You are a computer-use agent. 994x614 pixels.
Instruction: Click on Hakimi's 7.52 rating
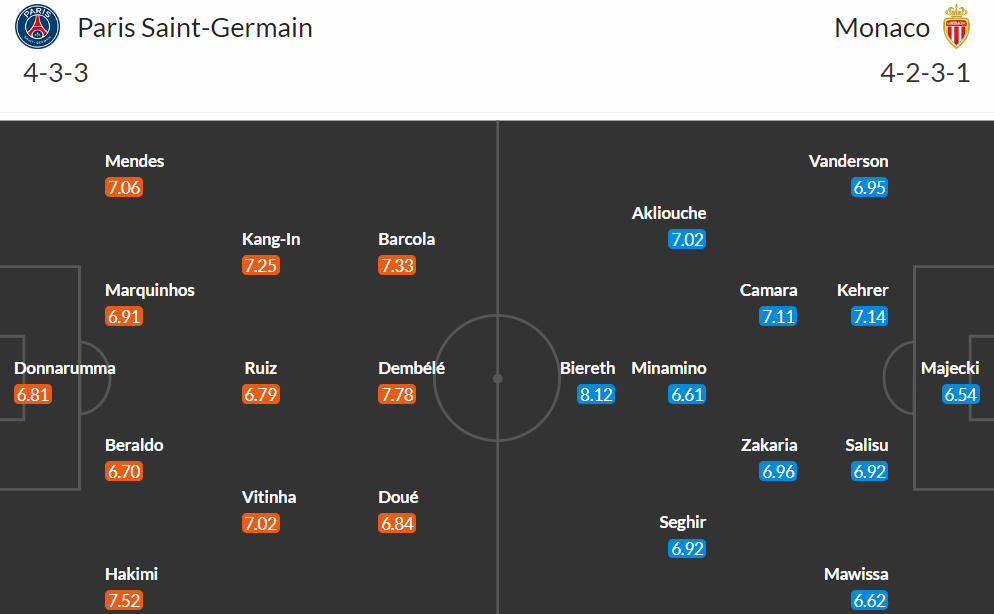click(124, 600)
